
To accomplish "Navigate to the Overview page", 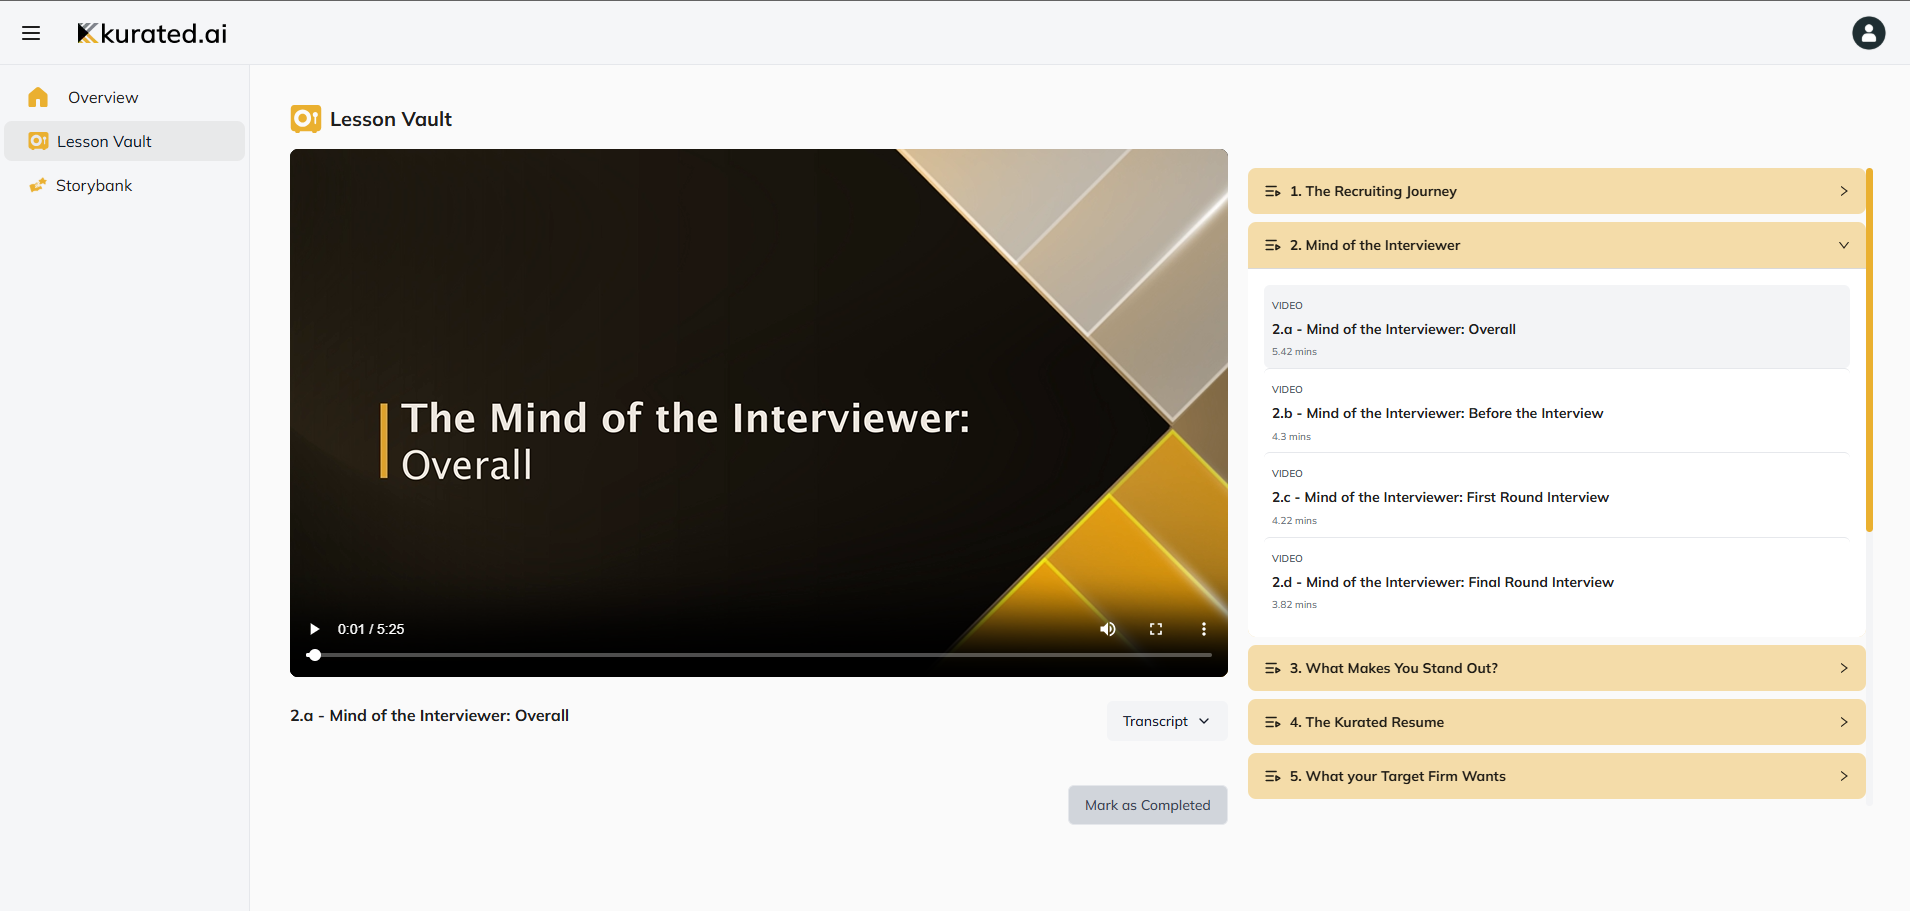I will coord(103,96).
